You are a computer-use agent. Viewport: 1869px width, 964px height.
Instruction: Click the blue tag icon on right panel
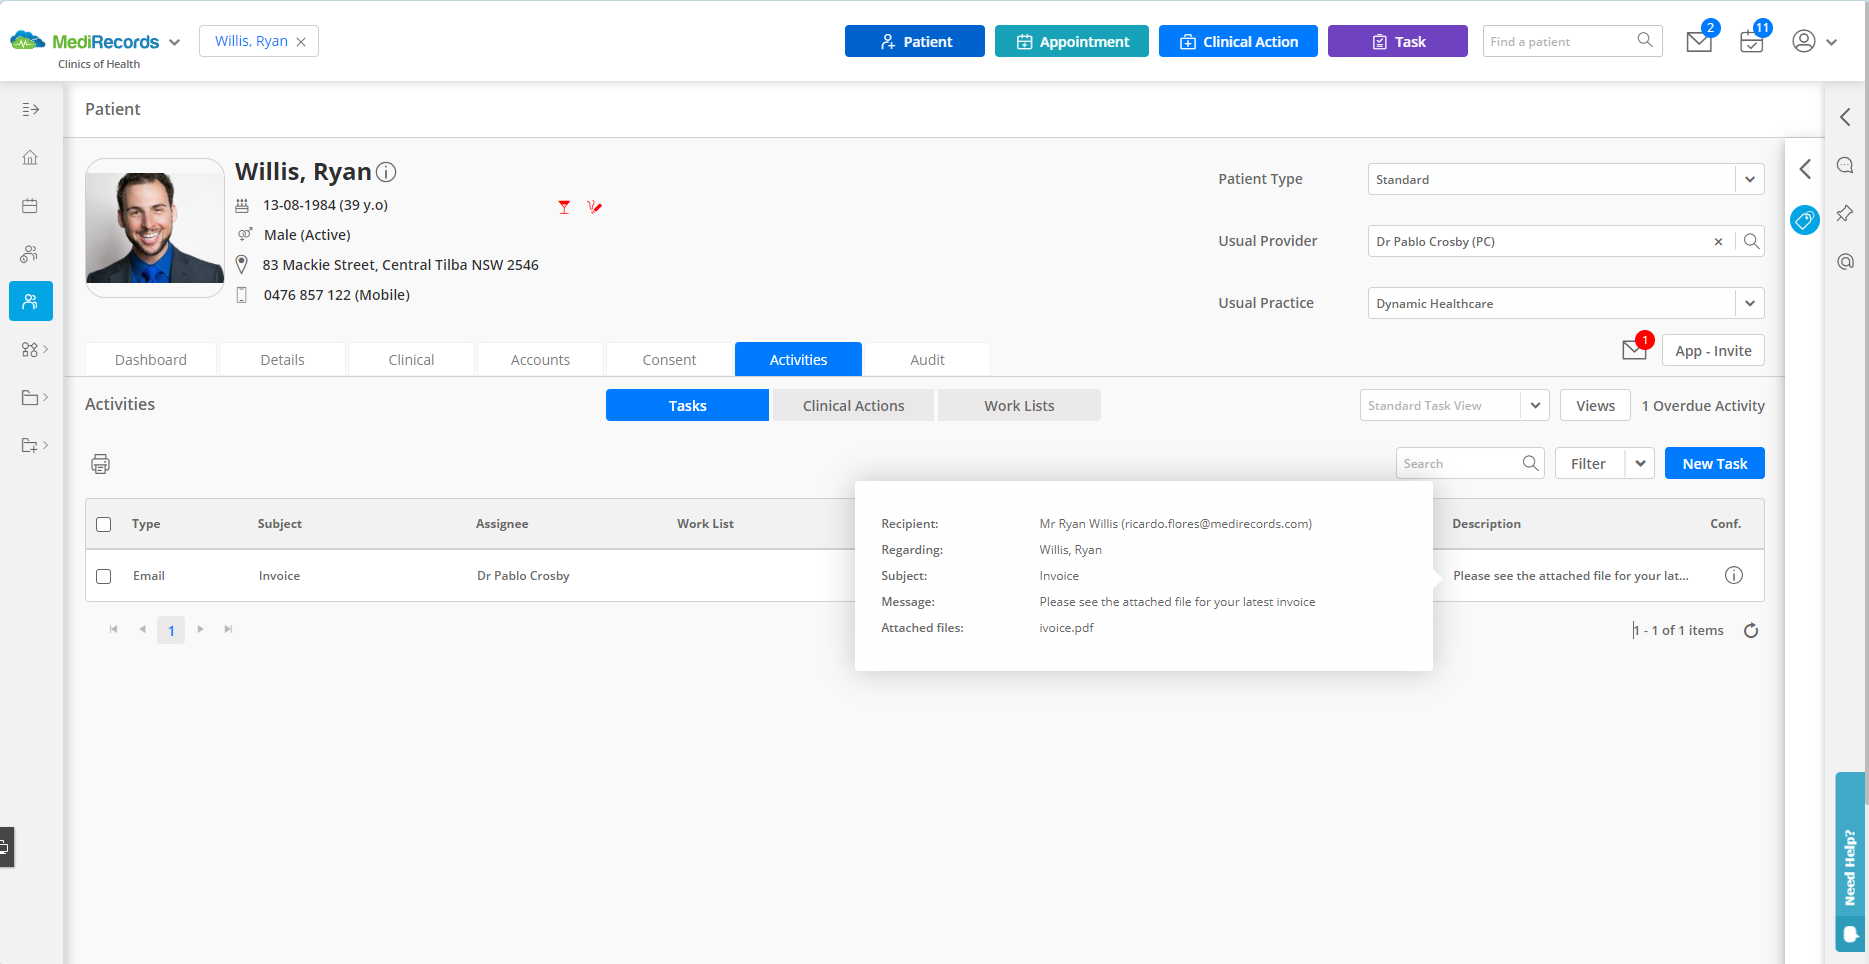pyautogui.click(x=1805, y=220)
